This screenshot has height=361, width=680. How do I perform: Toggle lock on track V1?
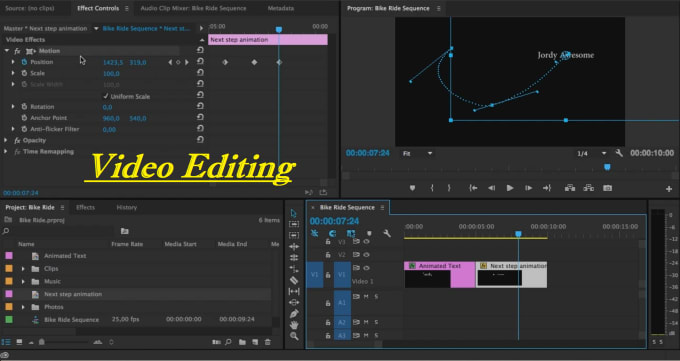(x=328, y=275)
